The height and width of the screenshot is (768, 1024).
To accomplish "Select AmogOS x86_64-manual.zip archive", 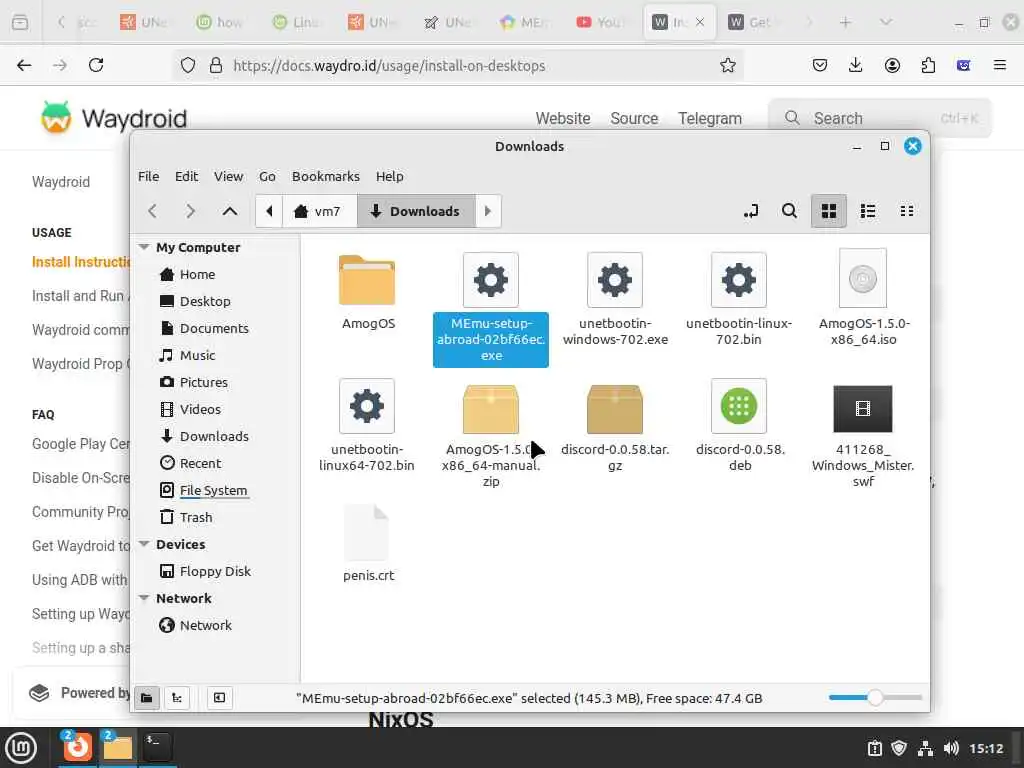I will [x=491, y=436].
